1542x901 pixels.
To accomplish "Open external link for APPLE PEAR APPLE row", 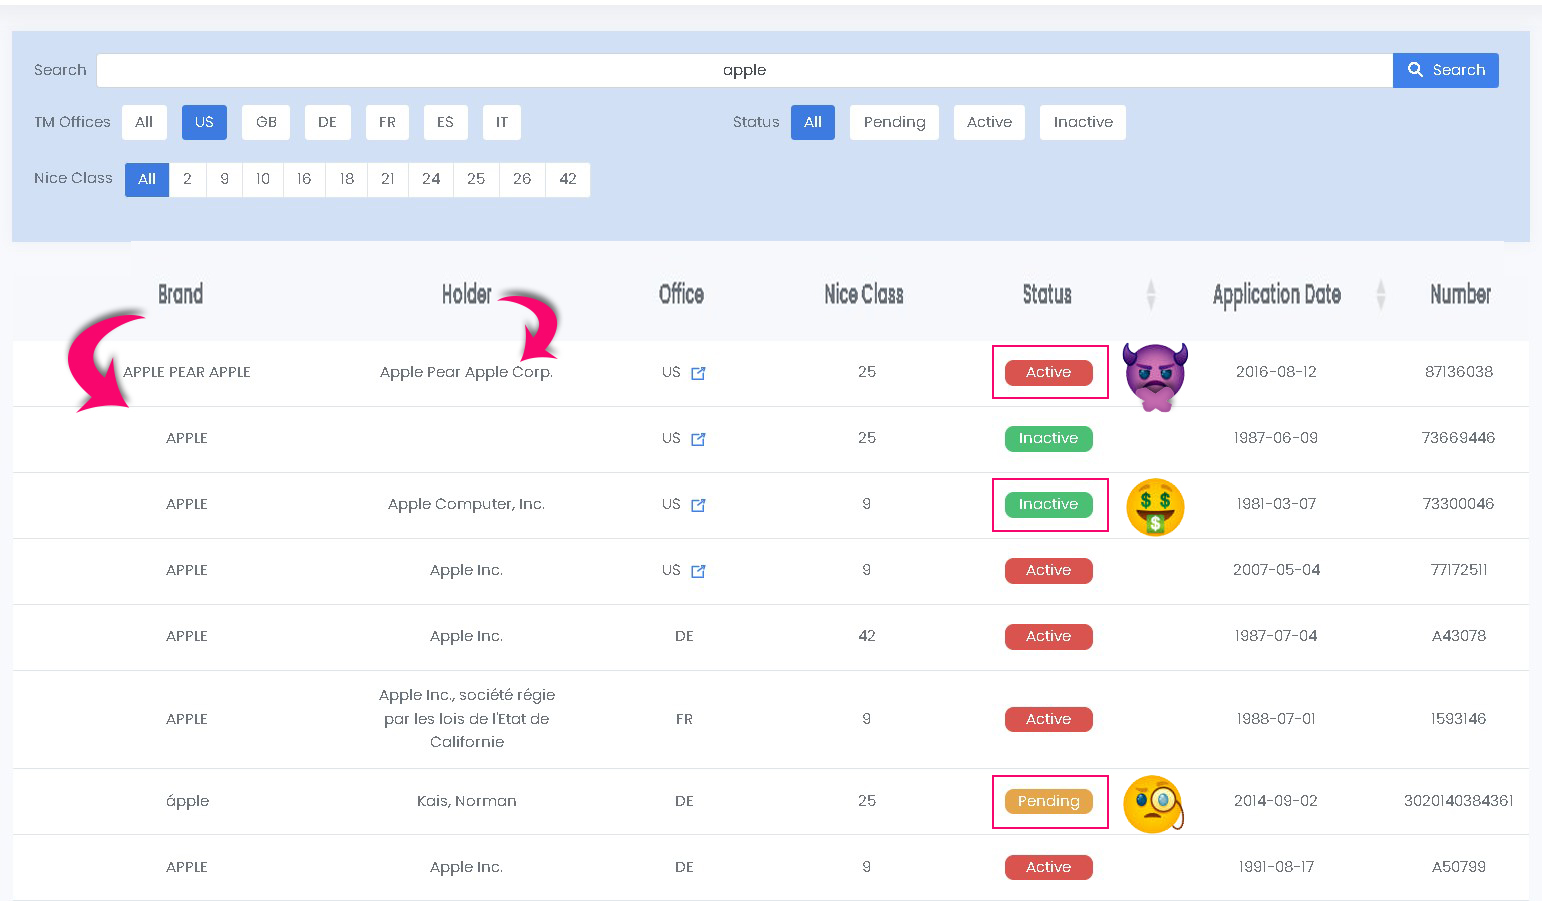I will click(x=698, y=373).
